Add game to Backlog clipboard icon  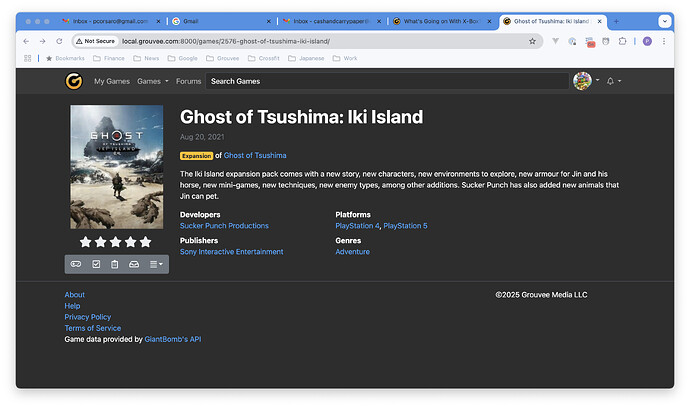point(114,264)
